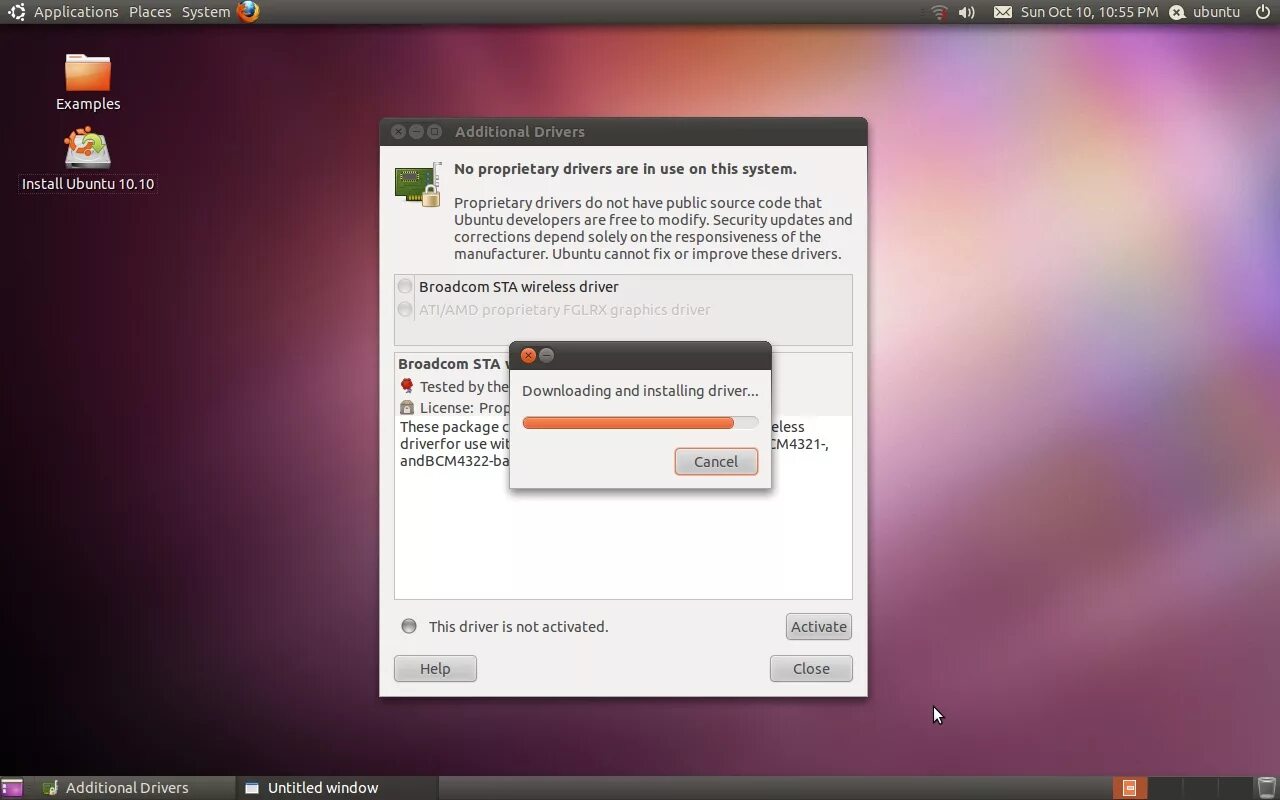The image size is (1280, 800).
Task: Click the Close button in Additional Drivers
Action: click(x=811, y=668)
